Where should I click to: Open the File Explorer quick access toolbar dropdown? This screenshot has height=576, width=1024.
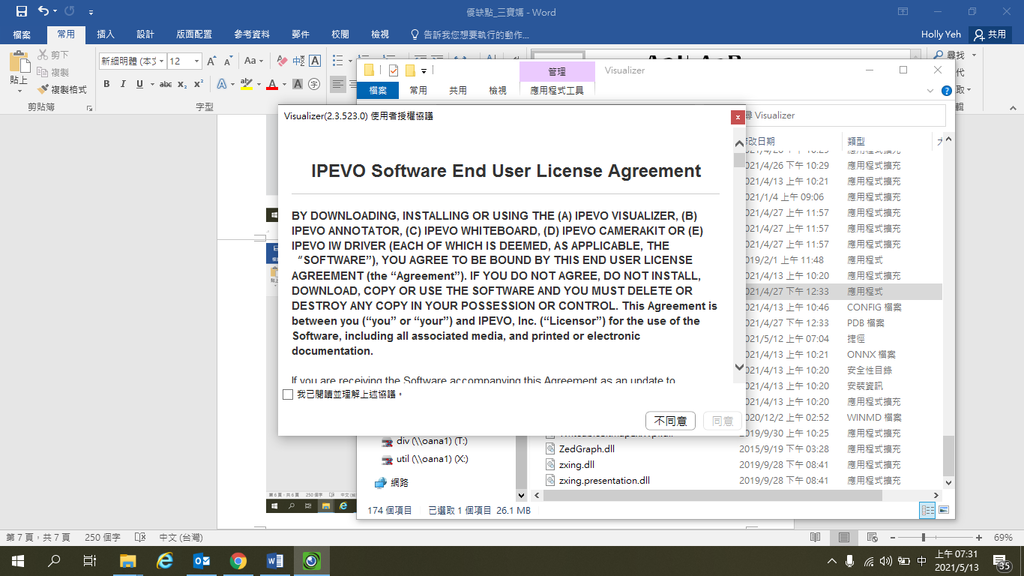pyautogui.click(x=424, y=71)
